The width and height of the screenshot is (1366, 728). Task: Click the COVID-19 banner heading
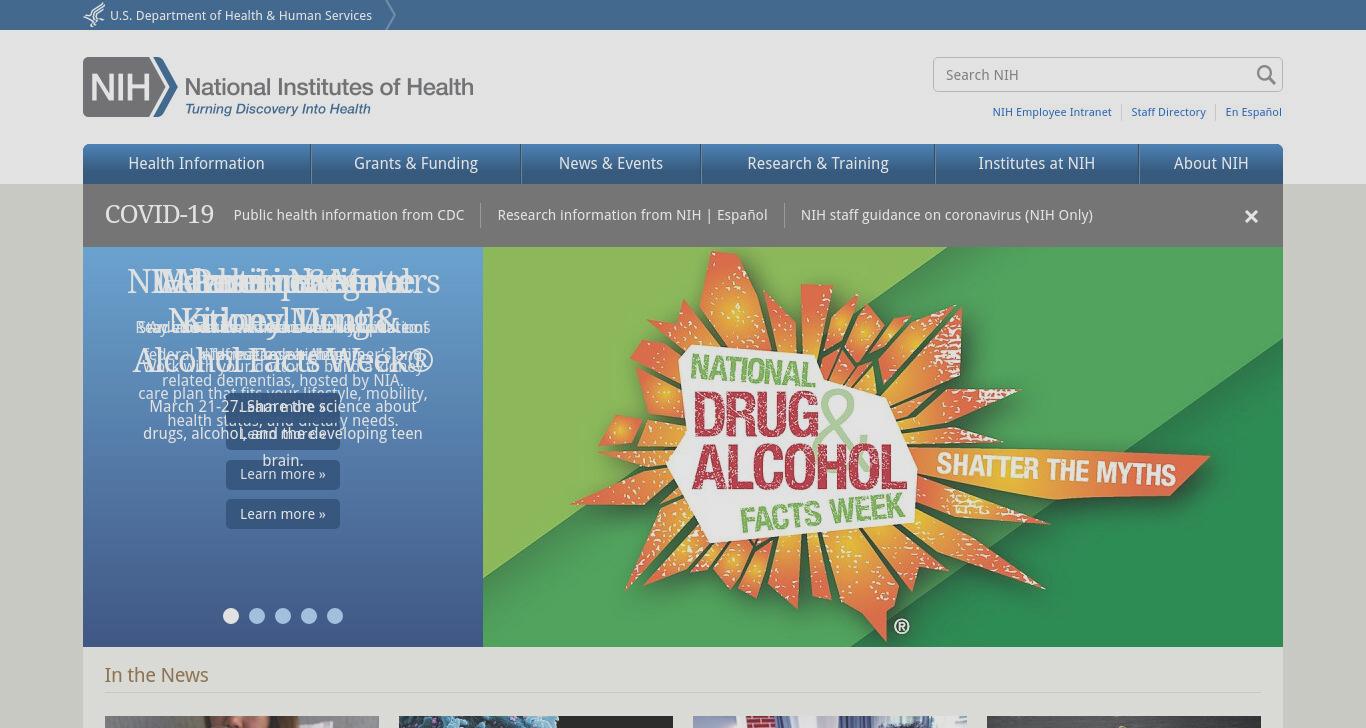click(x=159, y=215)
